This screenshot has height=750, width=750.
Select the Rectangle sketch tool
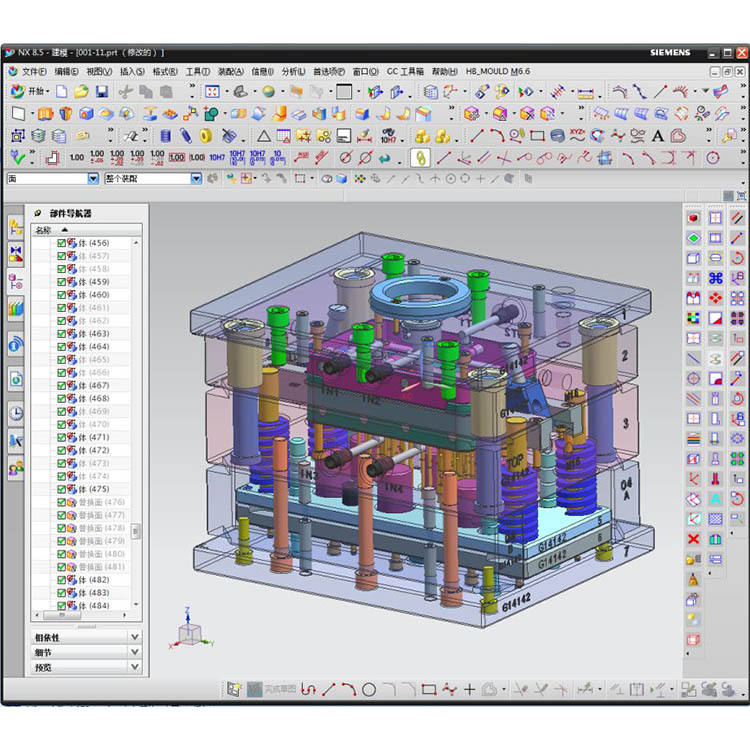pos(537,136)
